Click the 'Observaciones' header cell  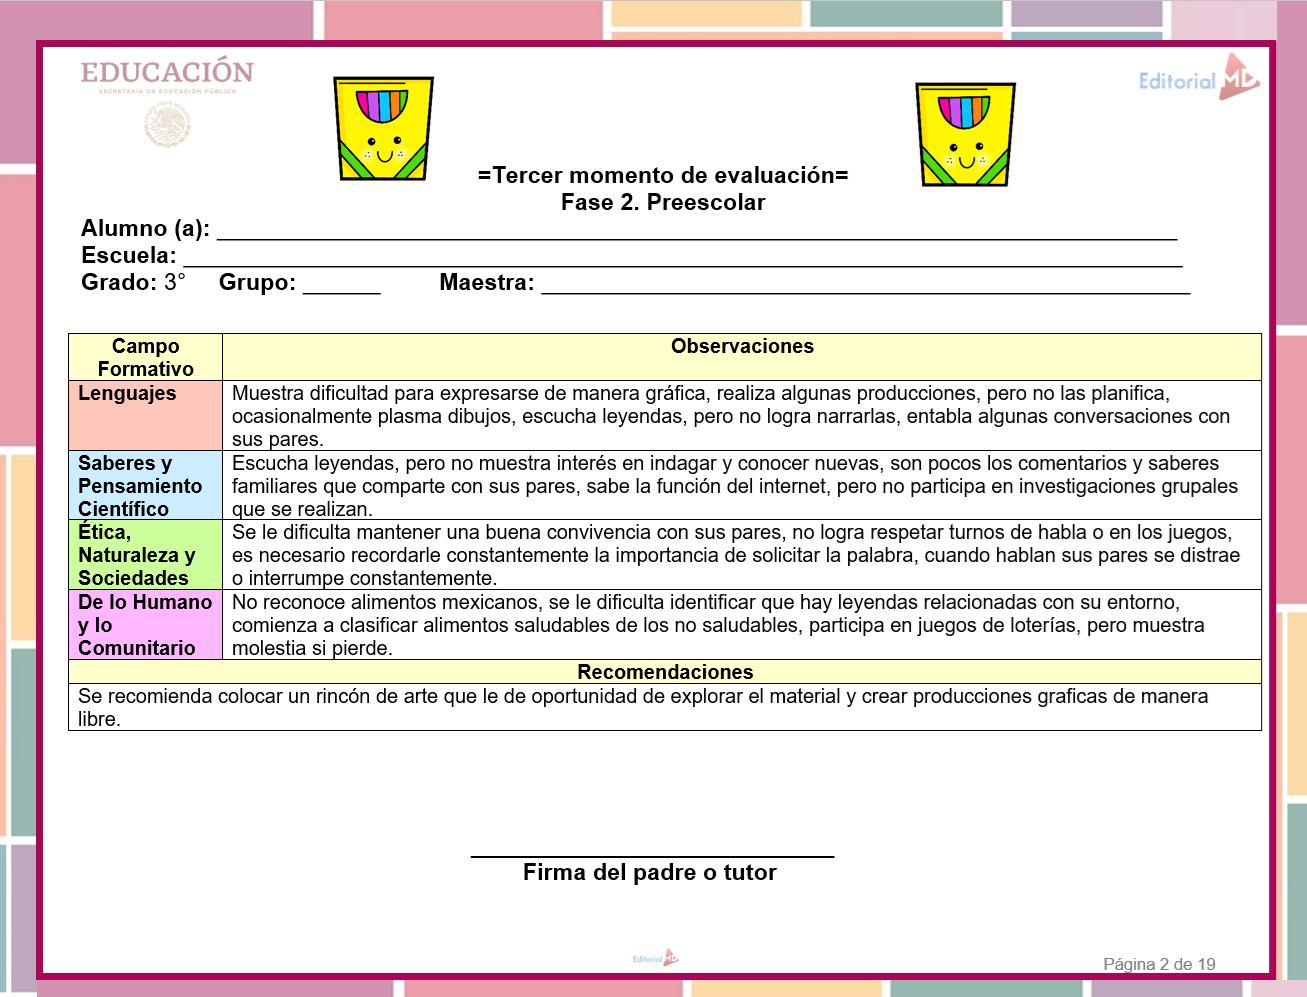click(x=742, y=357)
